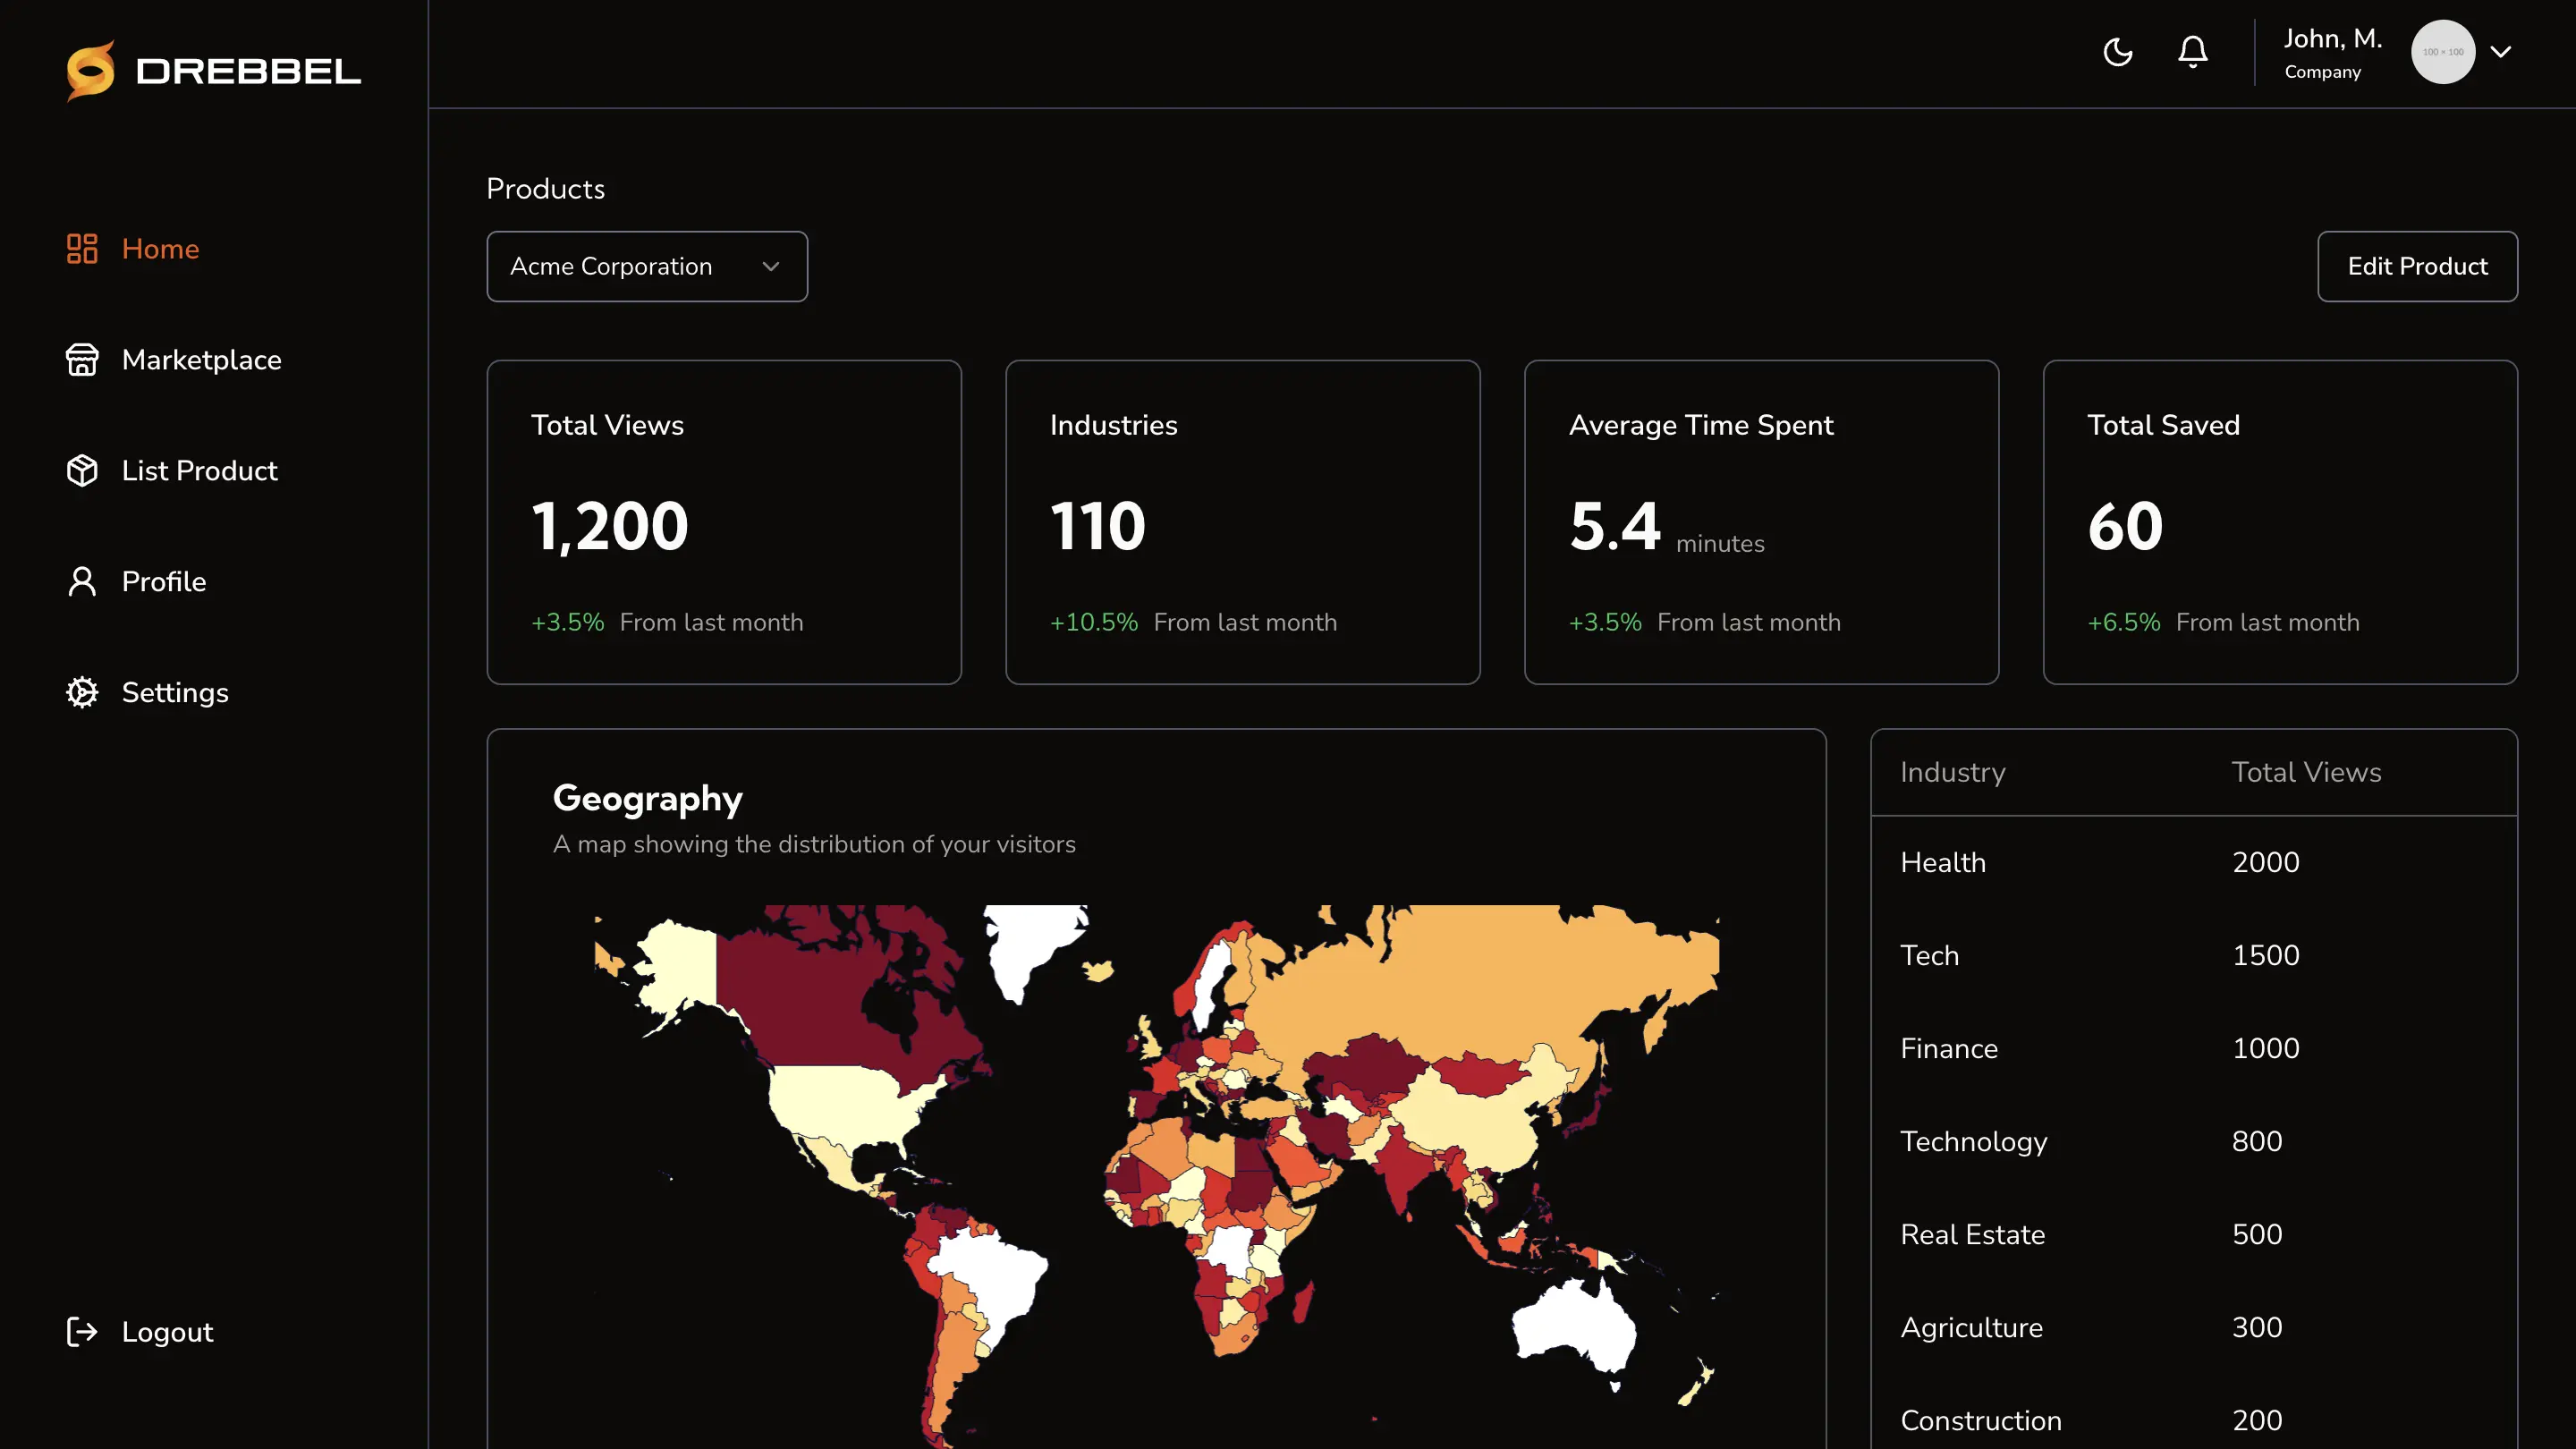The height and width of the screenshot is (1449, 2576).
Task: Click the user avatar image
Action: pos(2443,52)
